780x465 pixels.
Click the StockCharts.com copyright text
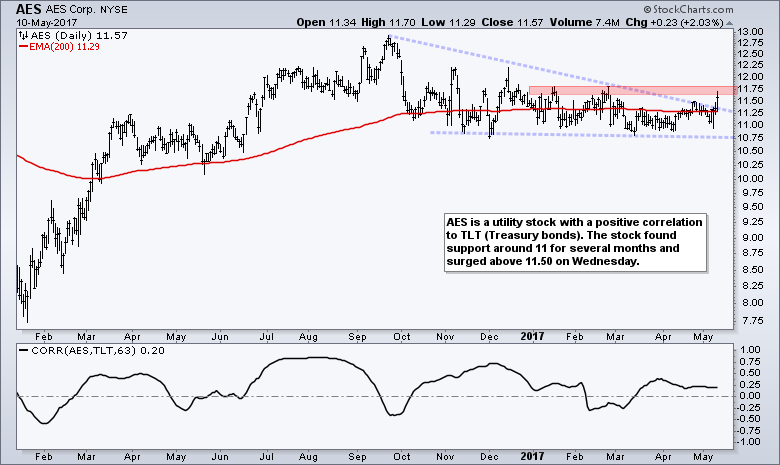[x=688, y=9]
